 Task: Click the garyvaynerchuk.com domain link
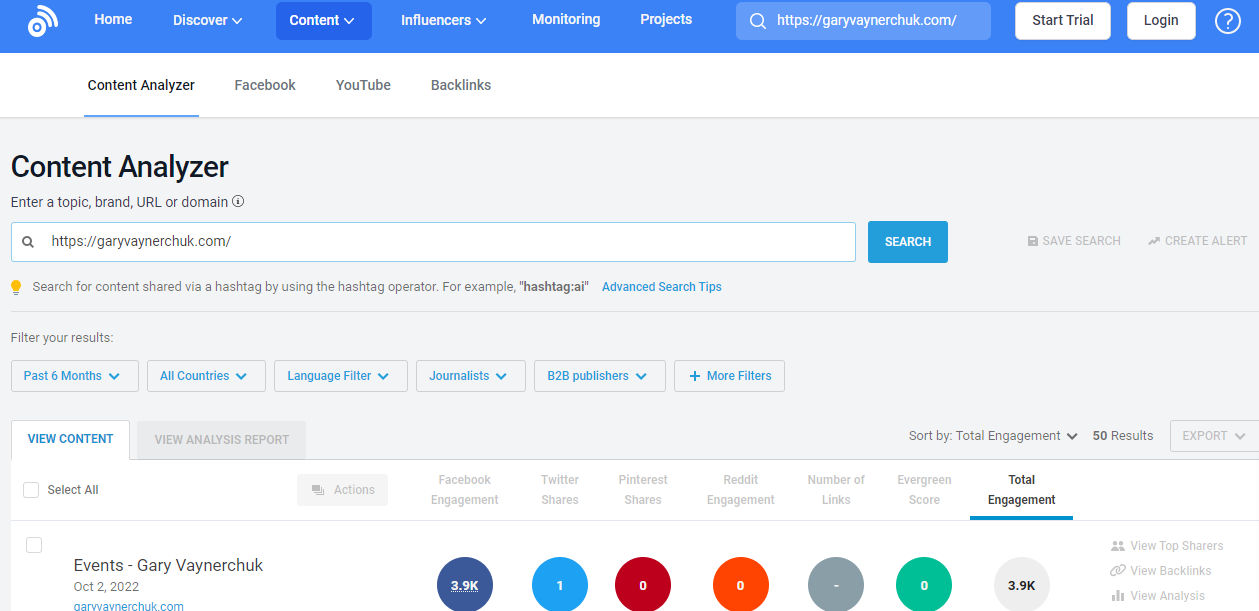click(x=129, y=606)
